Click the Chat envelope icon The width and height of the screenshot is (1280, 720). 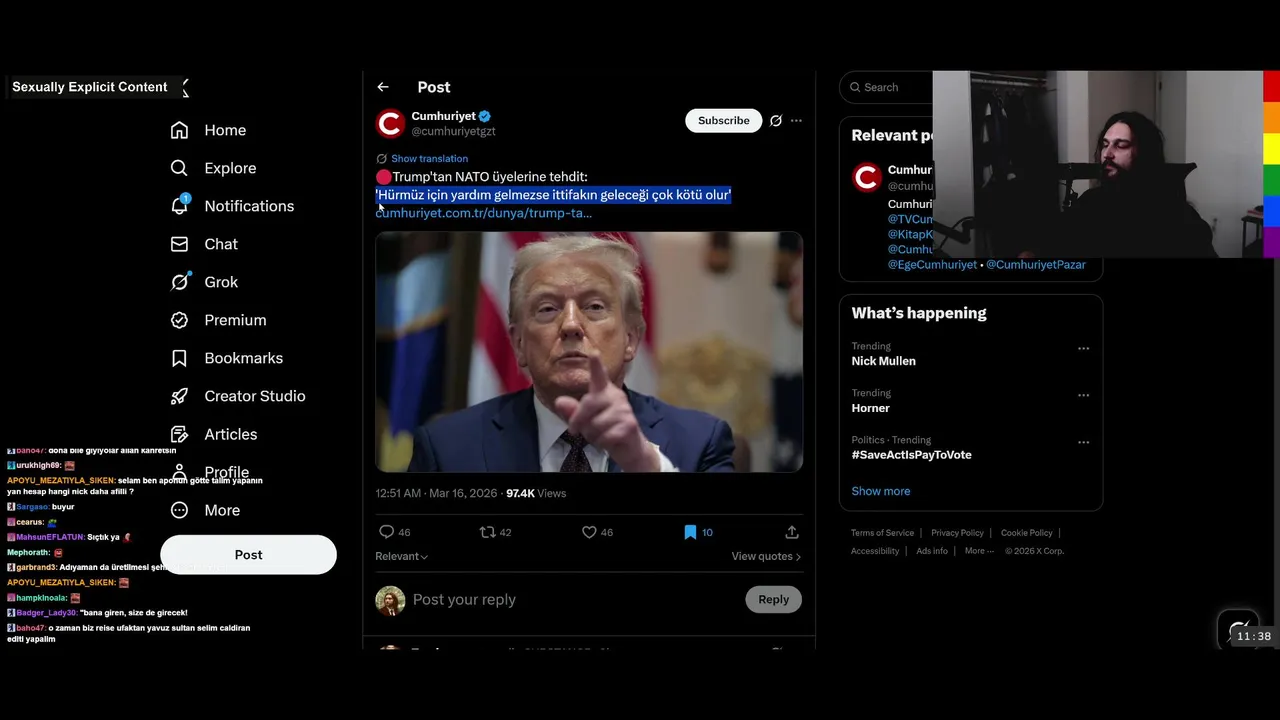click(179, 244)
